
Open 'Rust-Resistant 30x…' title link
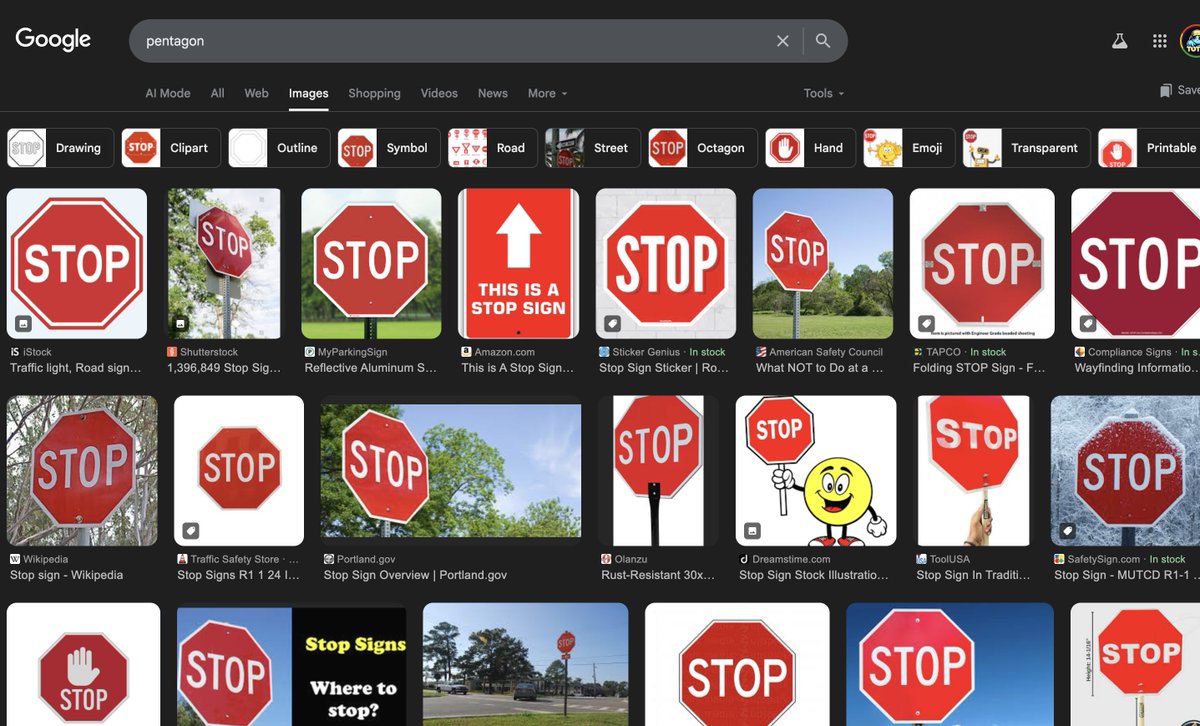658,575
